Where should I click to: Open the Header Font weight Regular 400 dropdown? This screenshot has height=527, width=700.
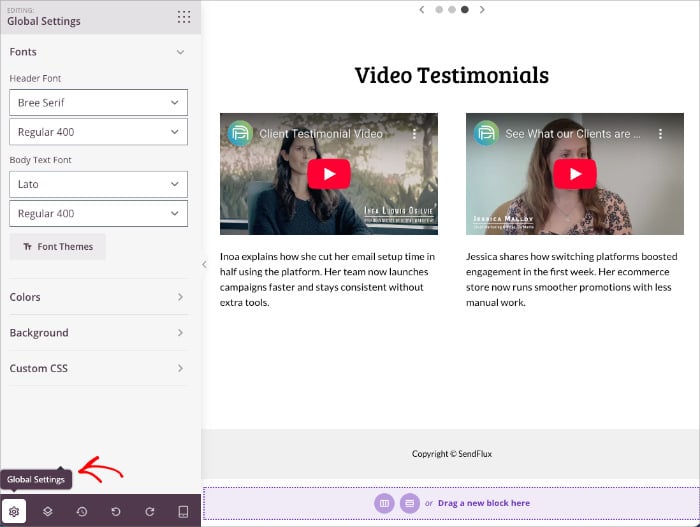coord(98,132)
